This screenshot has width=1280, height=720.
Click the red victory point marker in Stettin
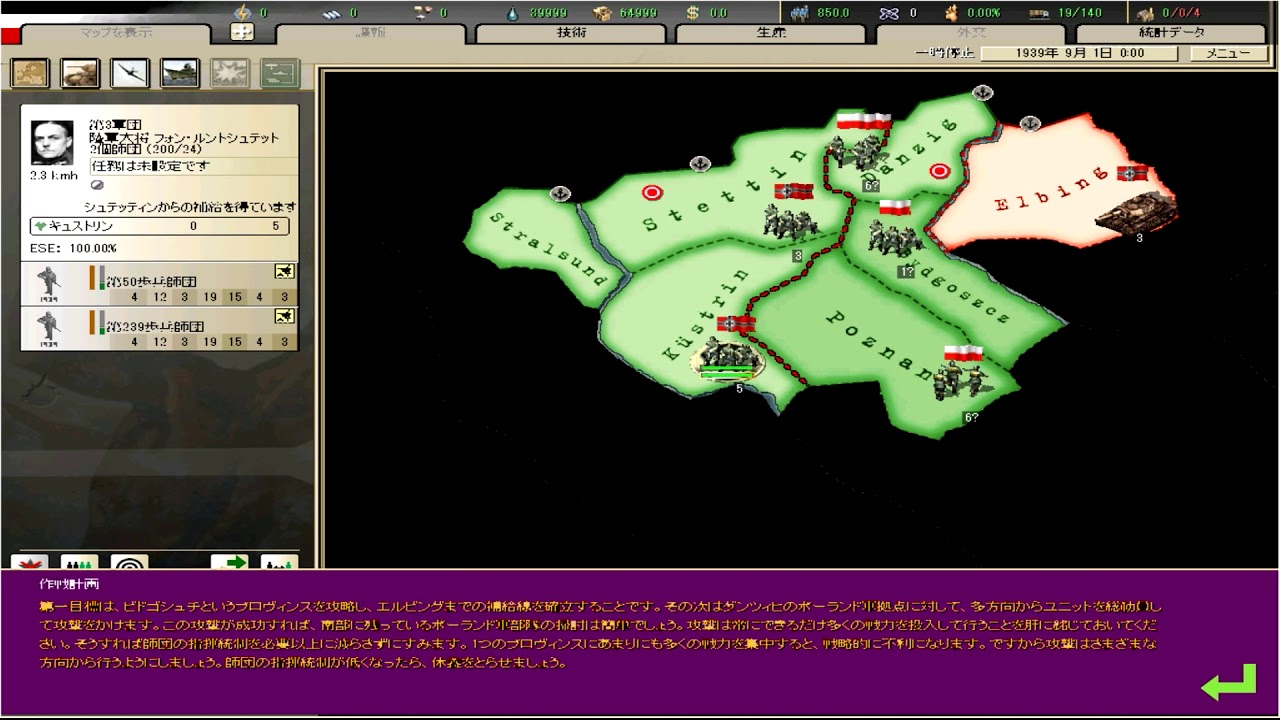point(652,192)
